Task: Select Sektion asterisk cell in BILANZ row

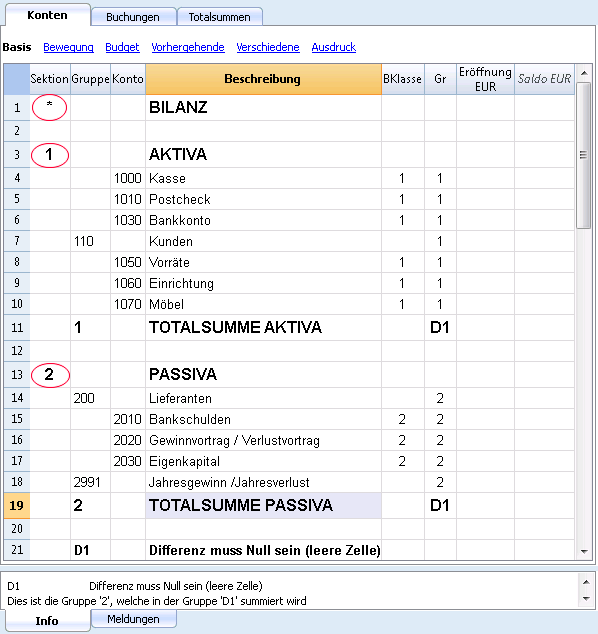Action: [50, 108]
